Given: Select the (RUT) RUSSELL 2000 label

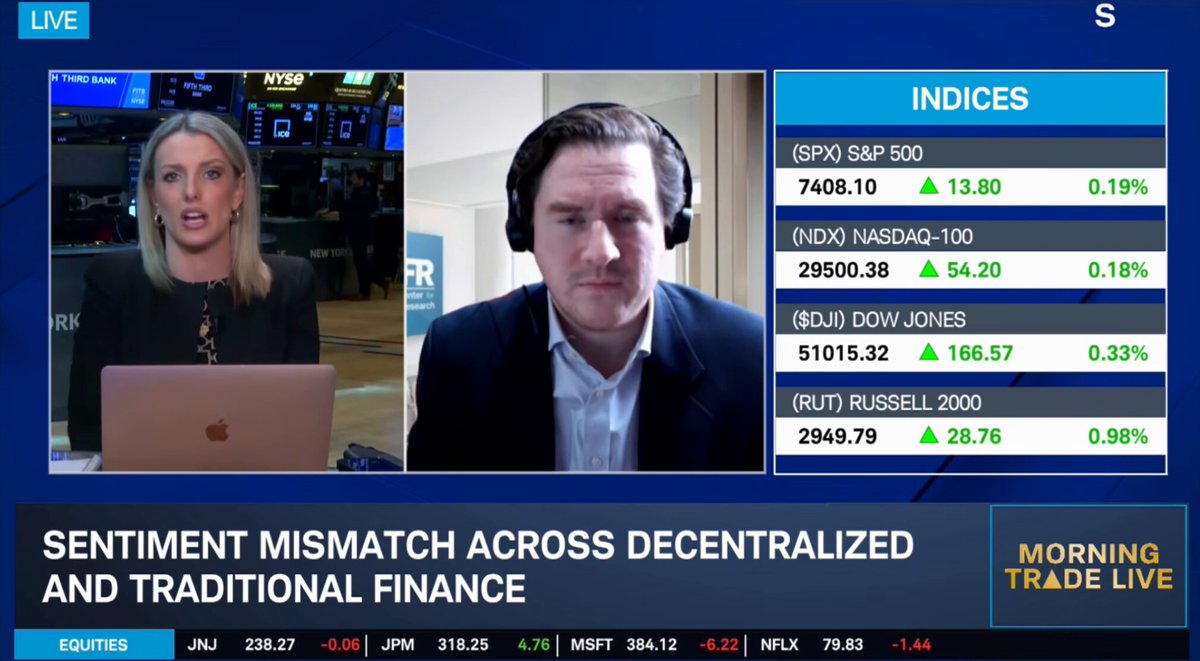Looking at the screenshot, I should tap(886, 403).
